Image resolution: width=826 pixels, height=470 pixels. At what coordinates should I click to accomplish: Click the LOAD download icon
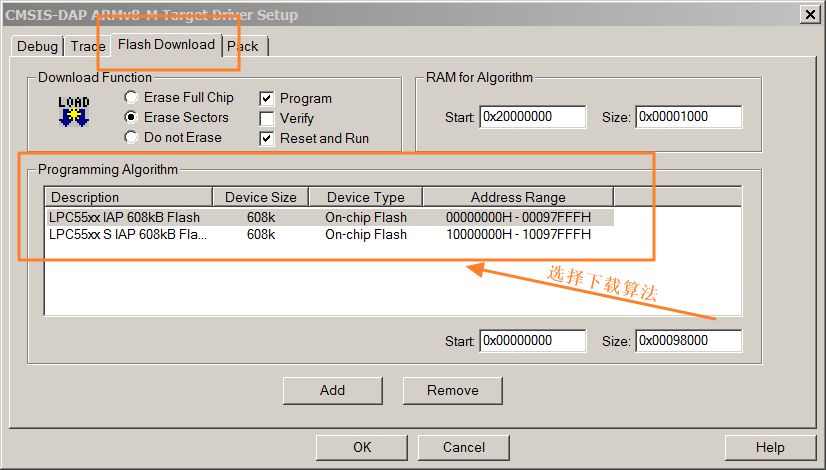coord(74,111)
